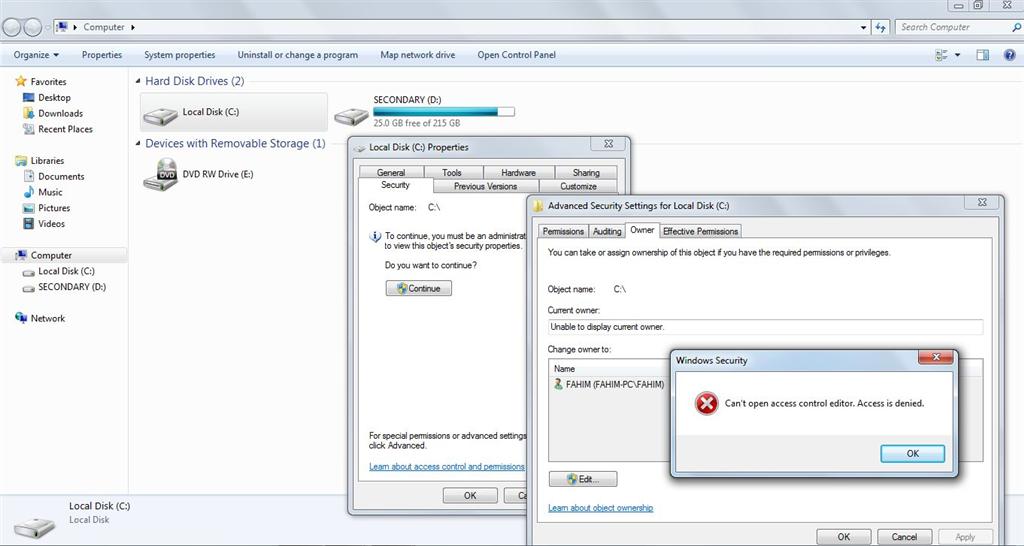Screen dimensions: 1024x546
Task: Click Properties in Explorer toolbar
Action: [x=102, y=55]
